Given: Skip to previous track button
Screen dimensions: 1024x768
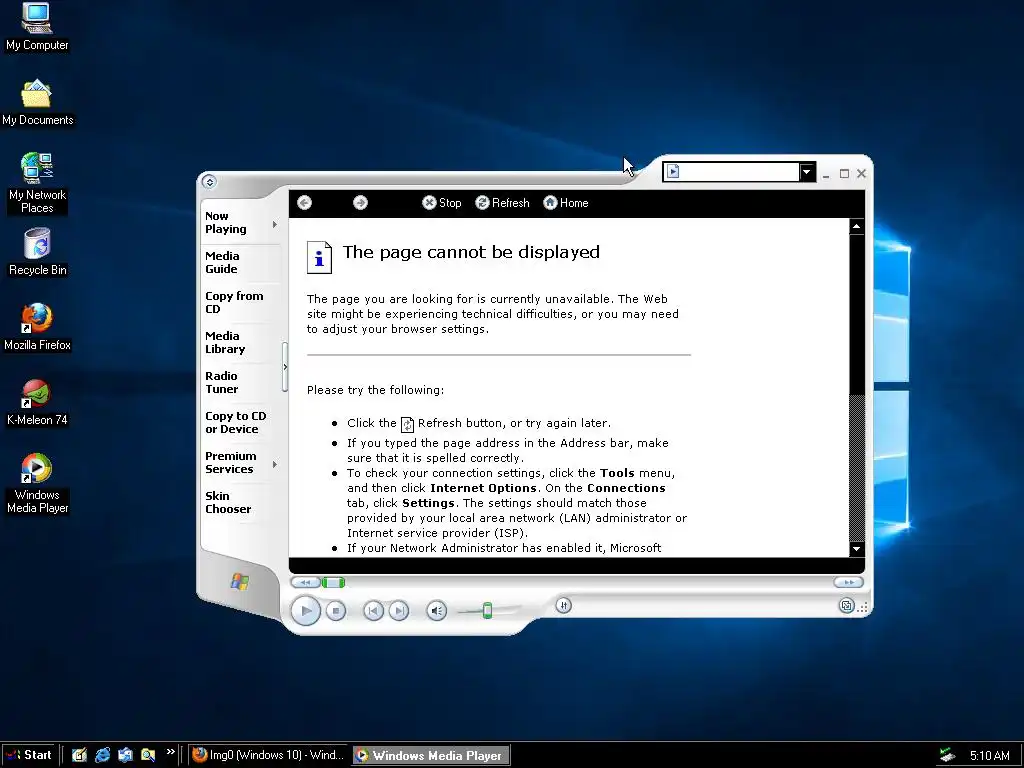Looking at the screenshot, I should point(373,611).
